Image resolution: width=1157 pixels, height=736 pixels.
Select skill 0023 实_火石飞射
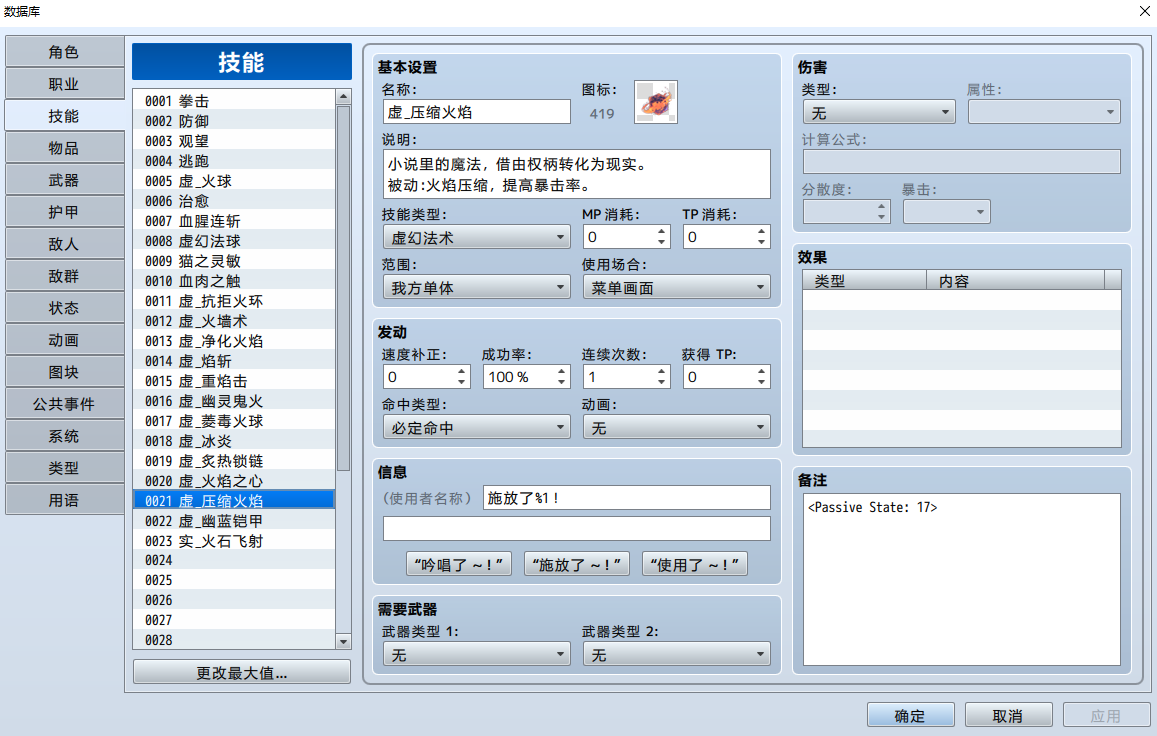pos(234,540)
